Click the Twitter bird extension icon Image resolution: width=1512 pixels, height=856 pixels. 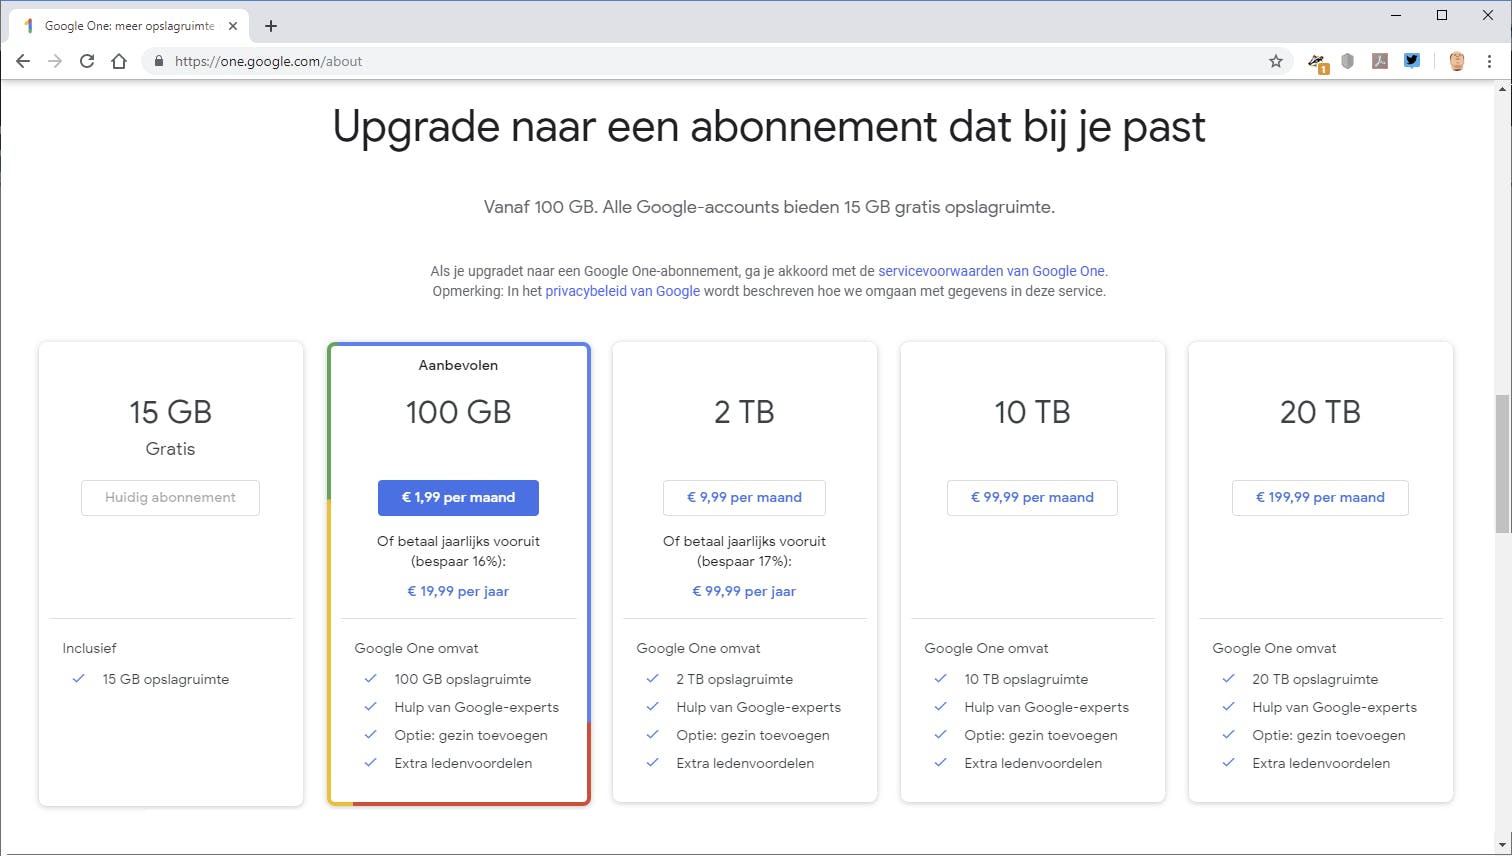[1412, 61]
